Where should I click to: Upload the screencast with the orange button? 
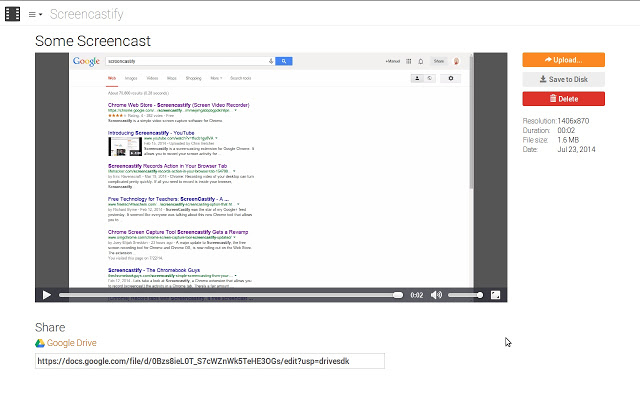pyautogui.click(x=563, y=60)
